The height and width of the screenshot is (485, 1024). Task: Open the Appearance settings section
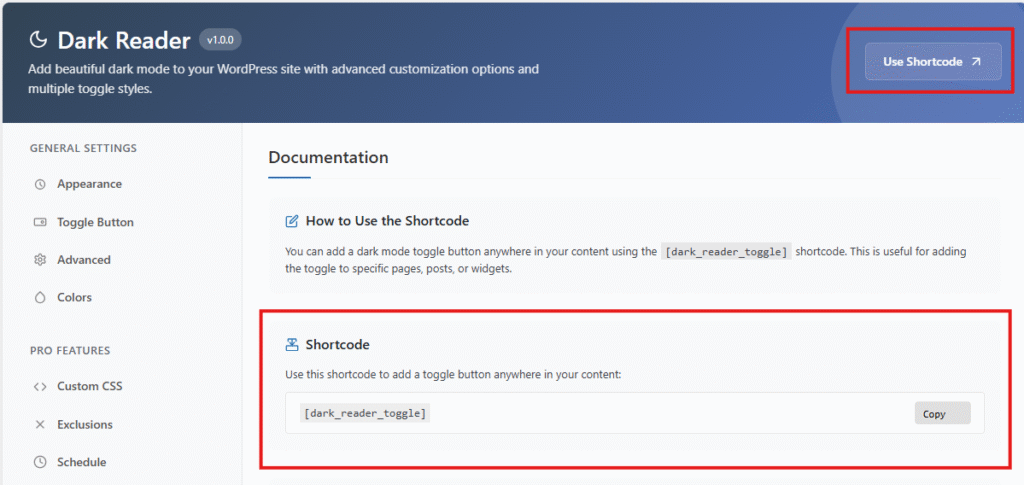pyautogui.click(x=89, y=184)
